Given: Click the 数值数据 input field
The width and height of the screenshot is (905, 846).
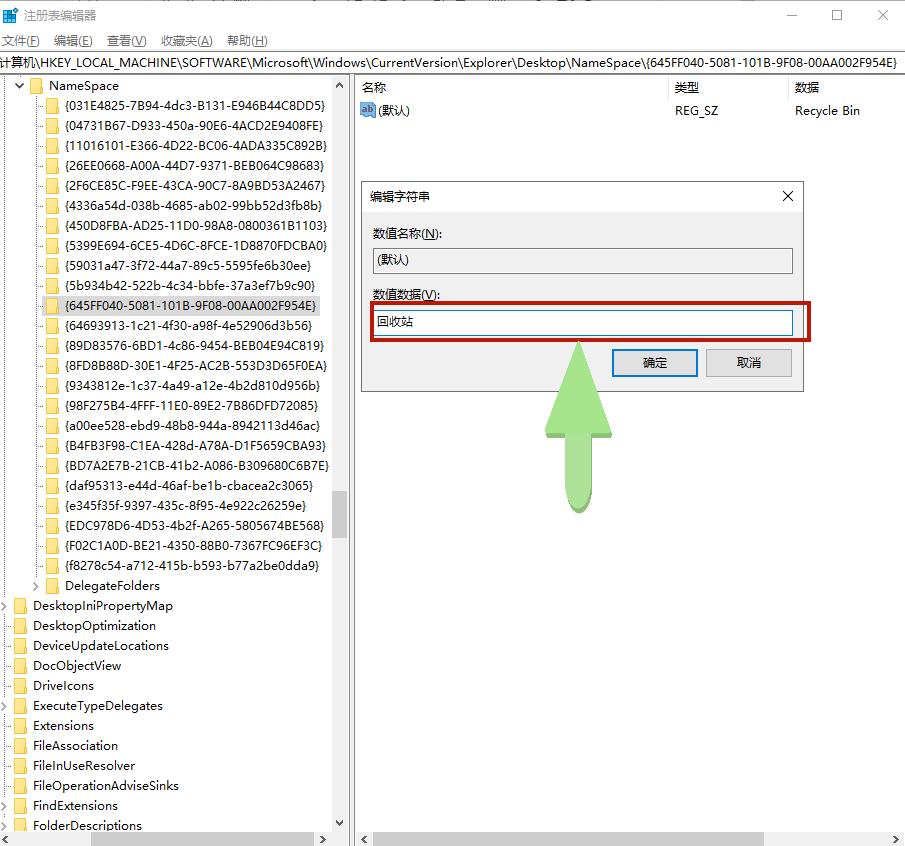Looking at the screenshot, I should point(583,323).
